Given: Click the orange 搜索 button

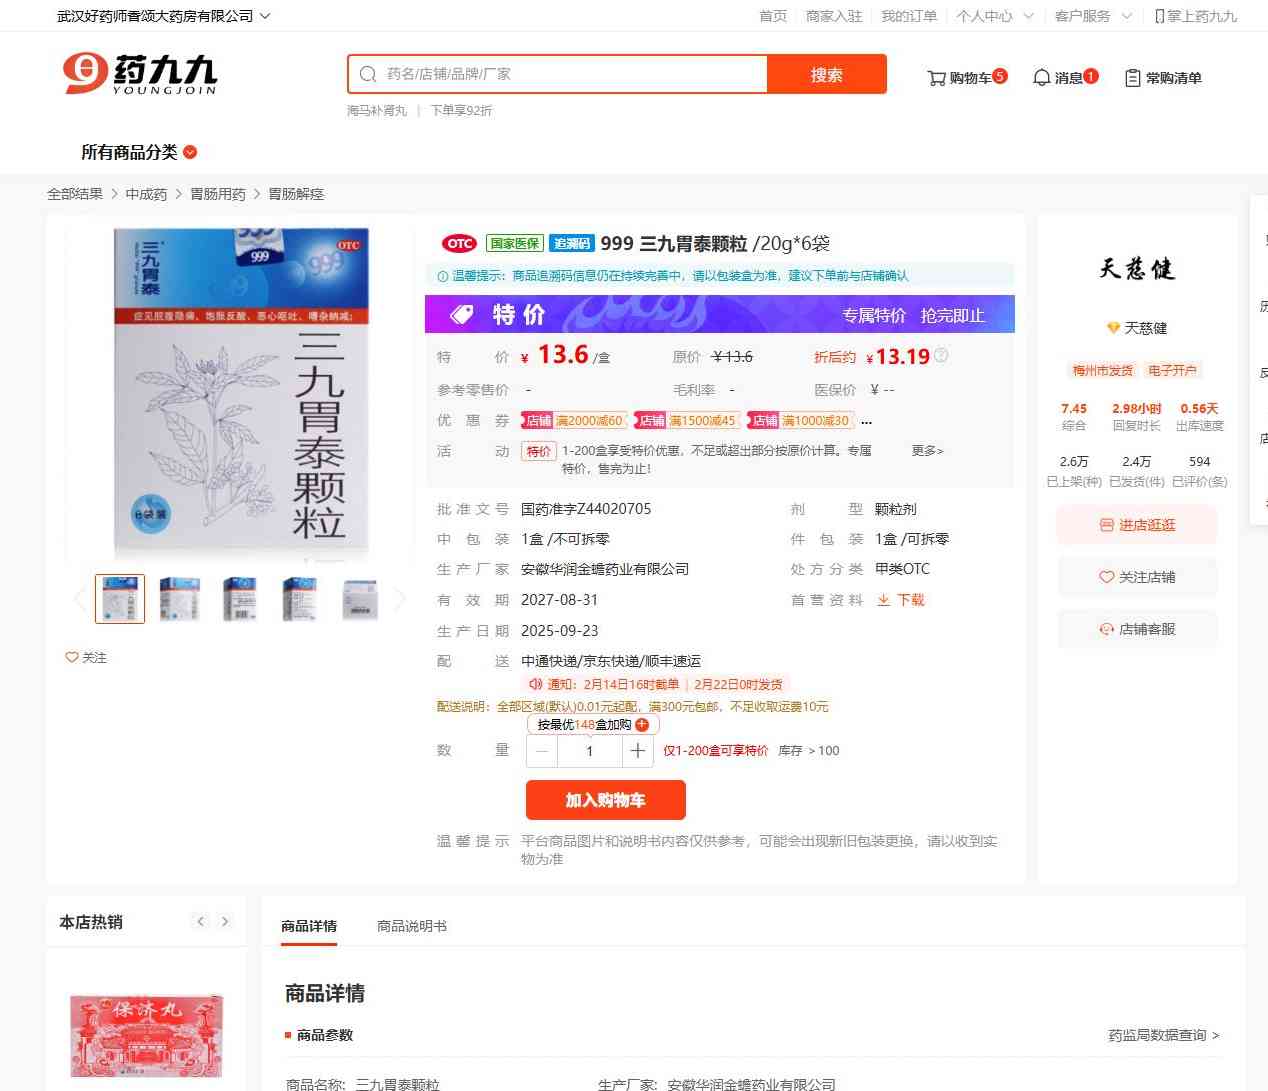Looking at the screenshot, I should (827, 74).
